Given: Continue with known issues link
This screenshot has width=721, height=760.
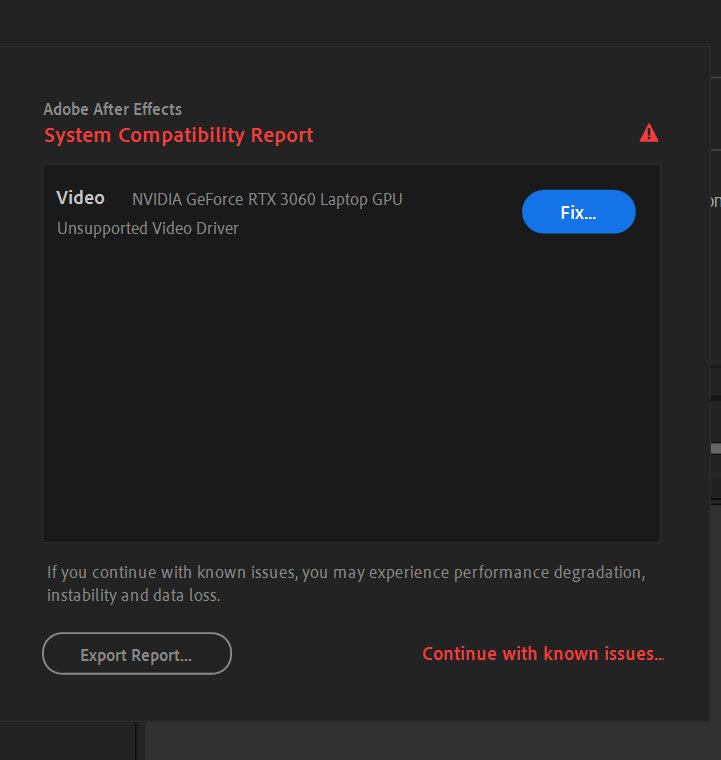Looking at the screenshot, I should 543,654.
